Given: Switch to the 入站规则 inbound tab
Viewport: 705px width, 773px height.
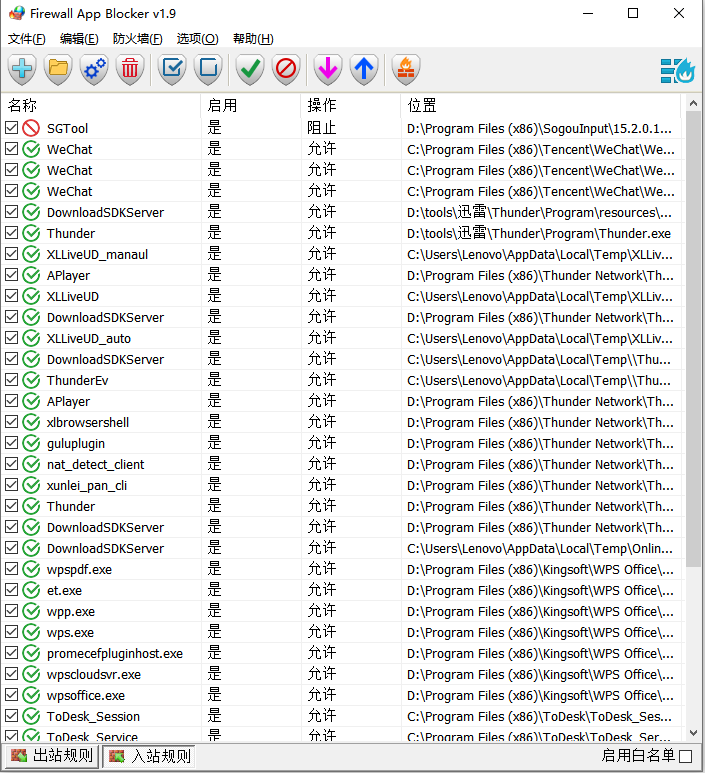Looking at the screenshot, I should (149, 756).
